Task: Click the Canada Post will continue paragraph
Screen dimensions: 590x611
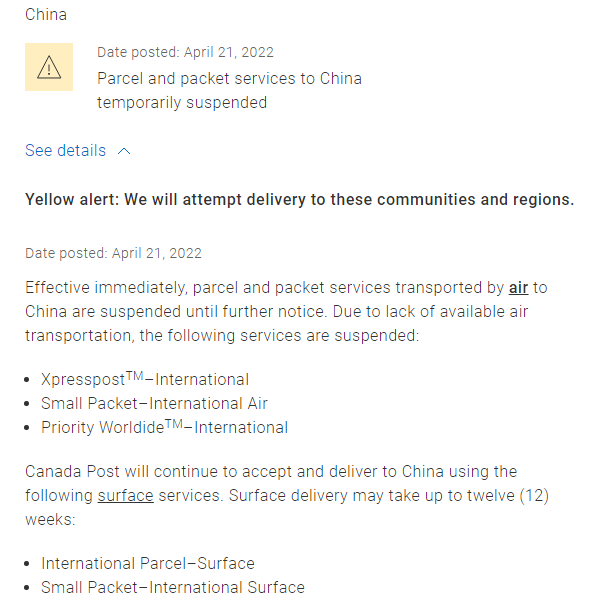Action: point(287,496)
